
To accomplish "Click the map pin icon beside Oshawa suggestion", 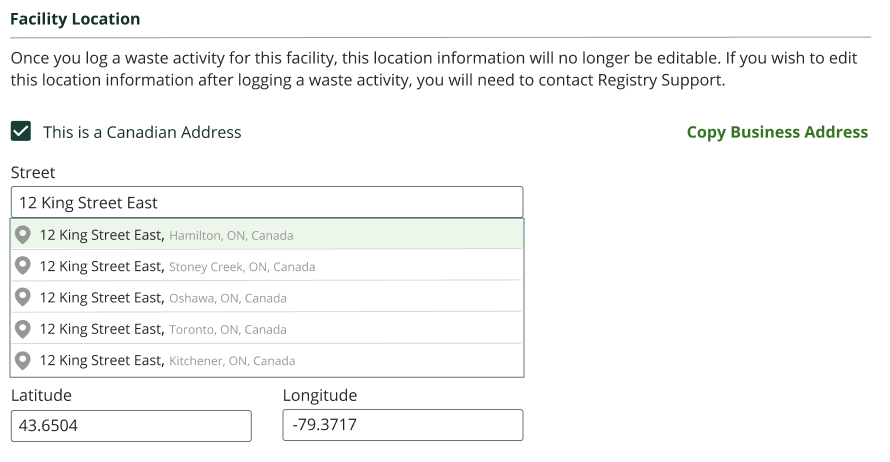I will coord(23,297).
